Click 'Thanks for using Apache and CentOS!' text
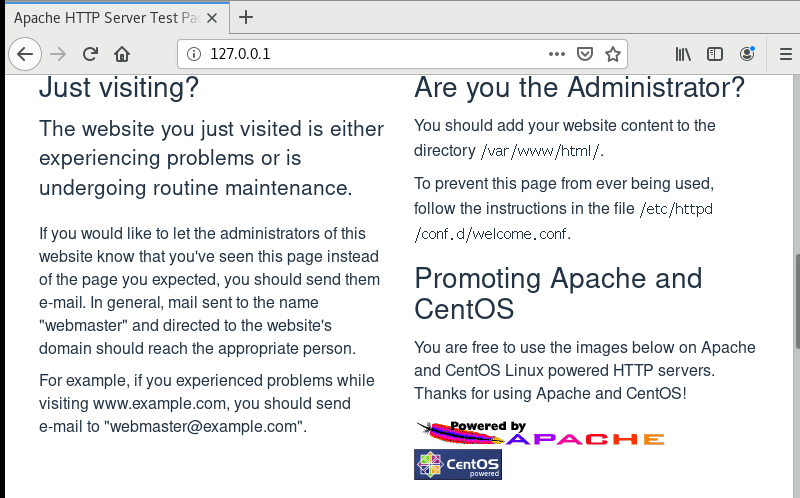The width and height of the screenshot is (800, 498). [x=550, y=393]
